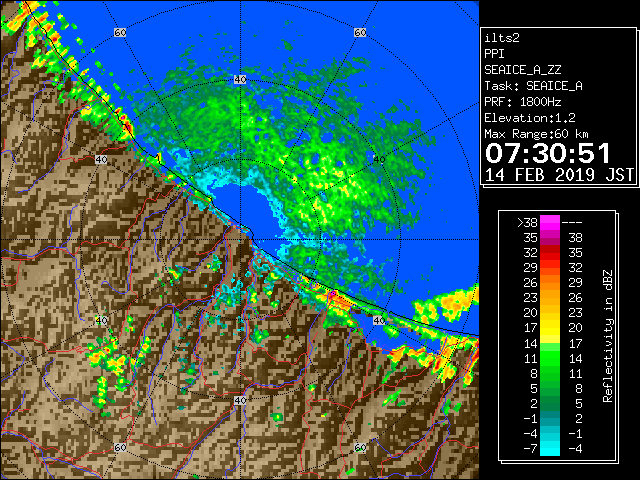Click the '20' value in legend right column
This screenshot has width=640, height=480.
(575, 328)
